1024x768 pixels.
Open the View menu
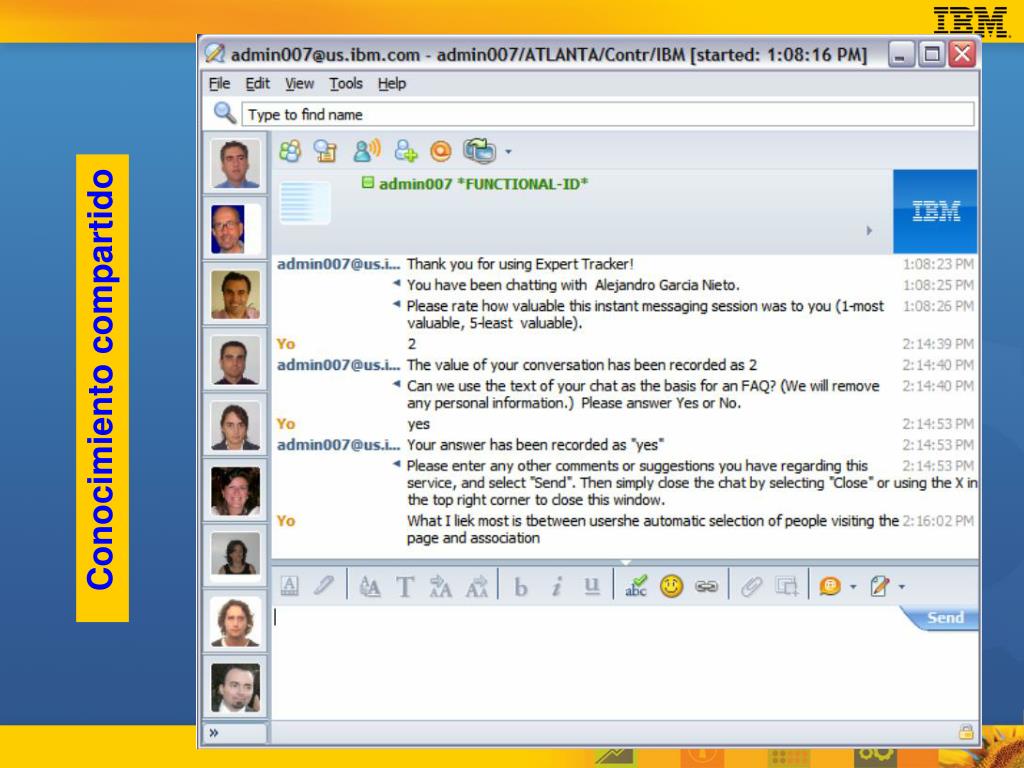[x=299, y=84]
